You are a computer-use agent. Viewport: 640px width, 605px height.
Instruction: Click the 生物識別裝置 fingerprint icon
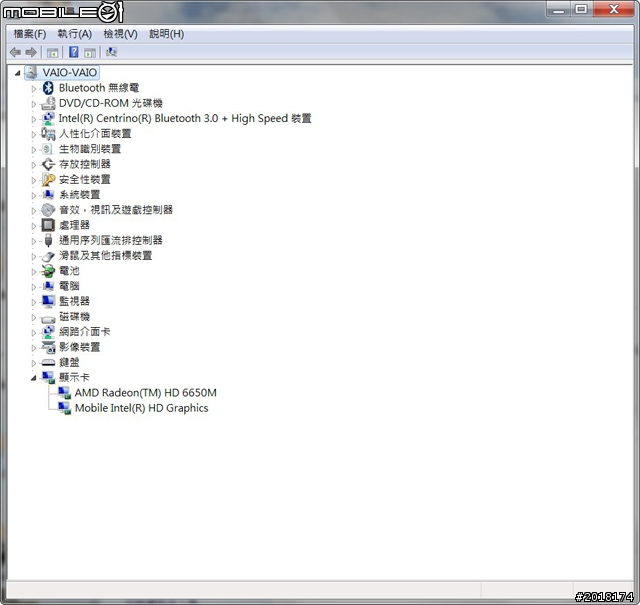[x=48, y=149]
